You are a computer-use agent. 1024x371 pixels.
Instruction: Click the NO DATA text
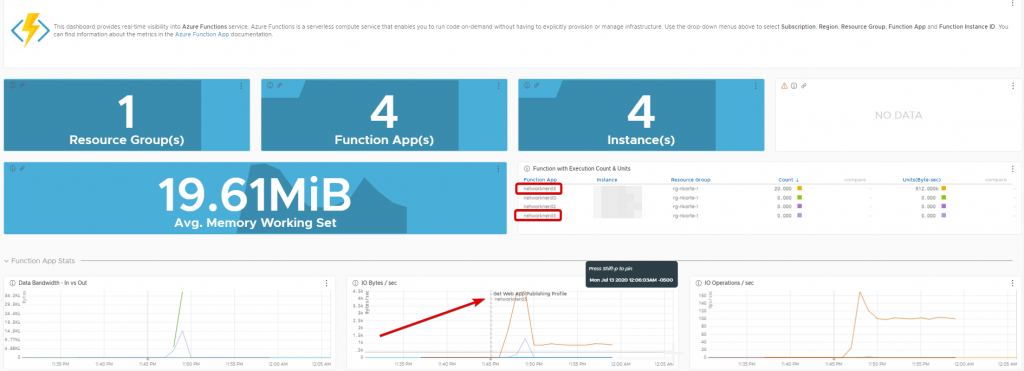tap(899, 116)
